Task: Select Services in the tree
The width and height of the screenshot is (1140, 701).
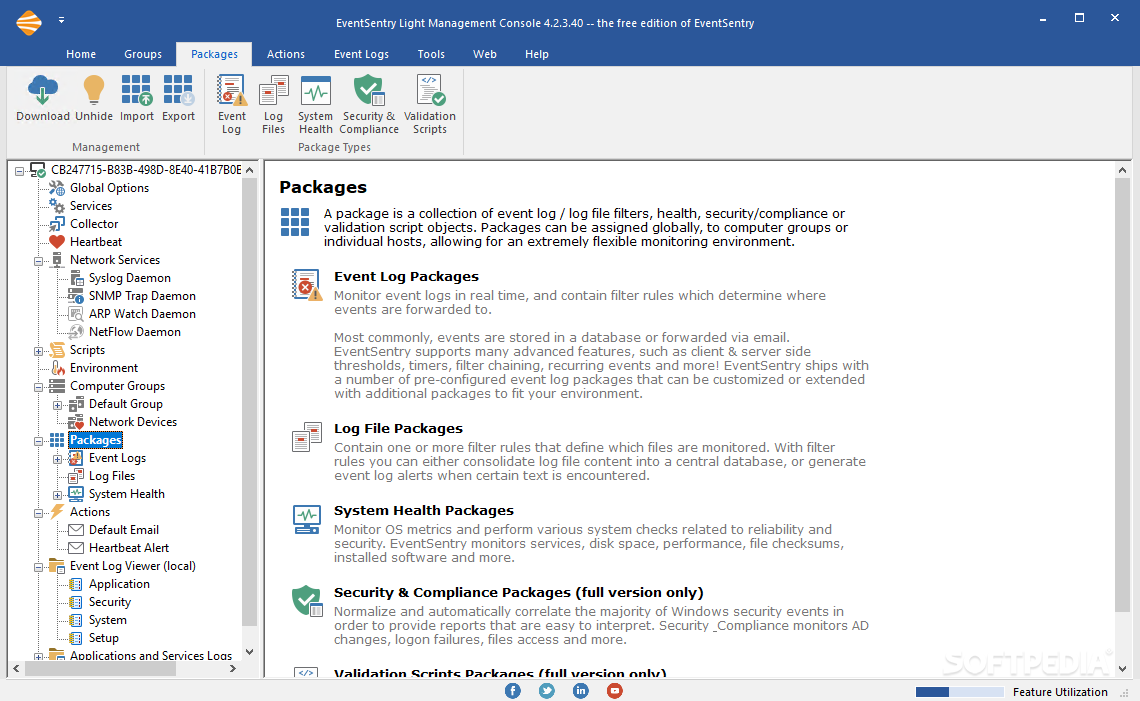Action: click(x=91, y=206)
